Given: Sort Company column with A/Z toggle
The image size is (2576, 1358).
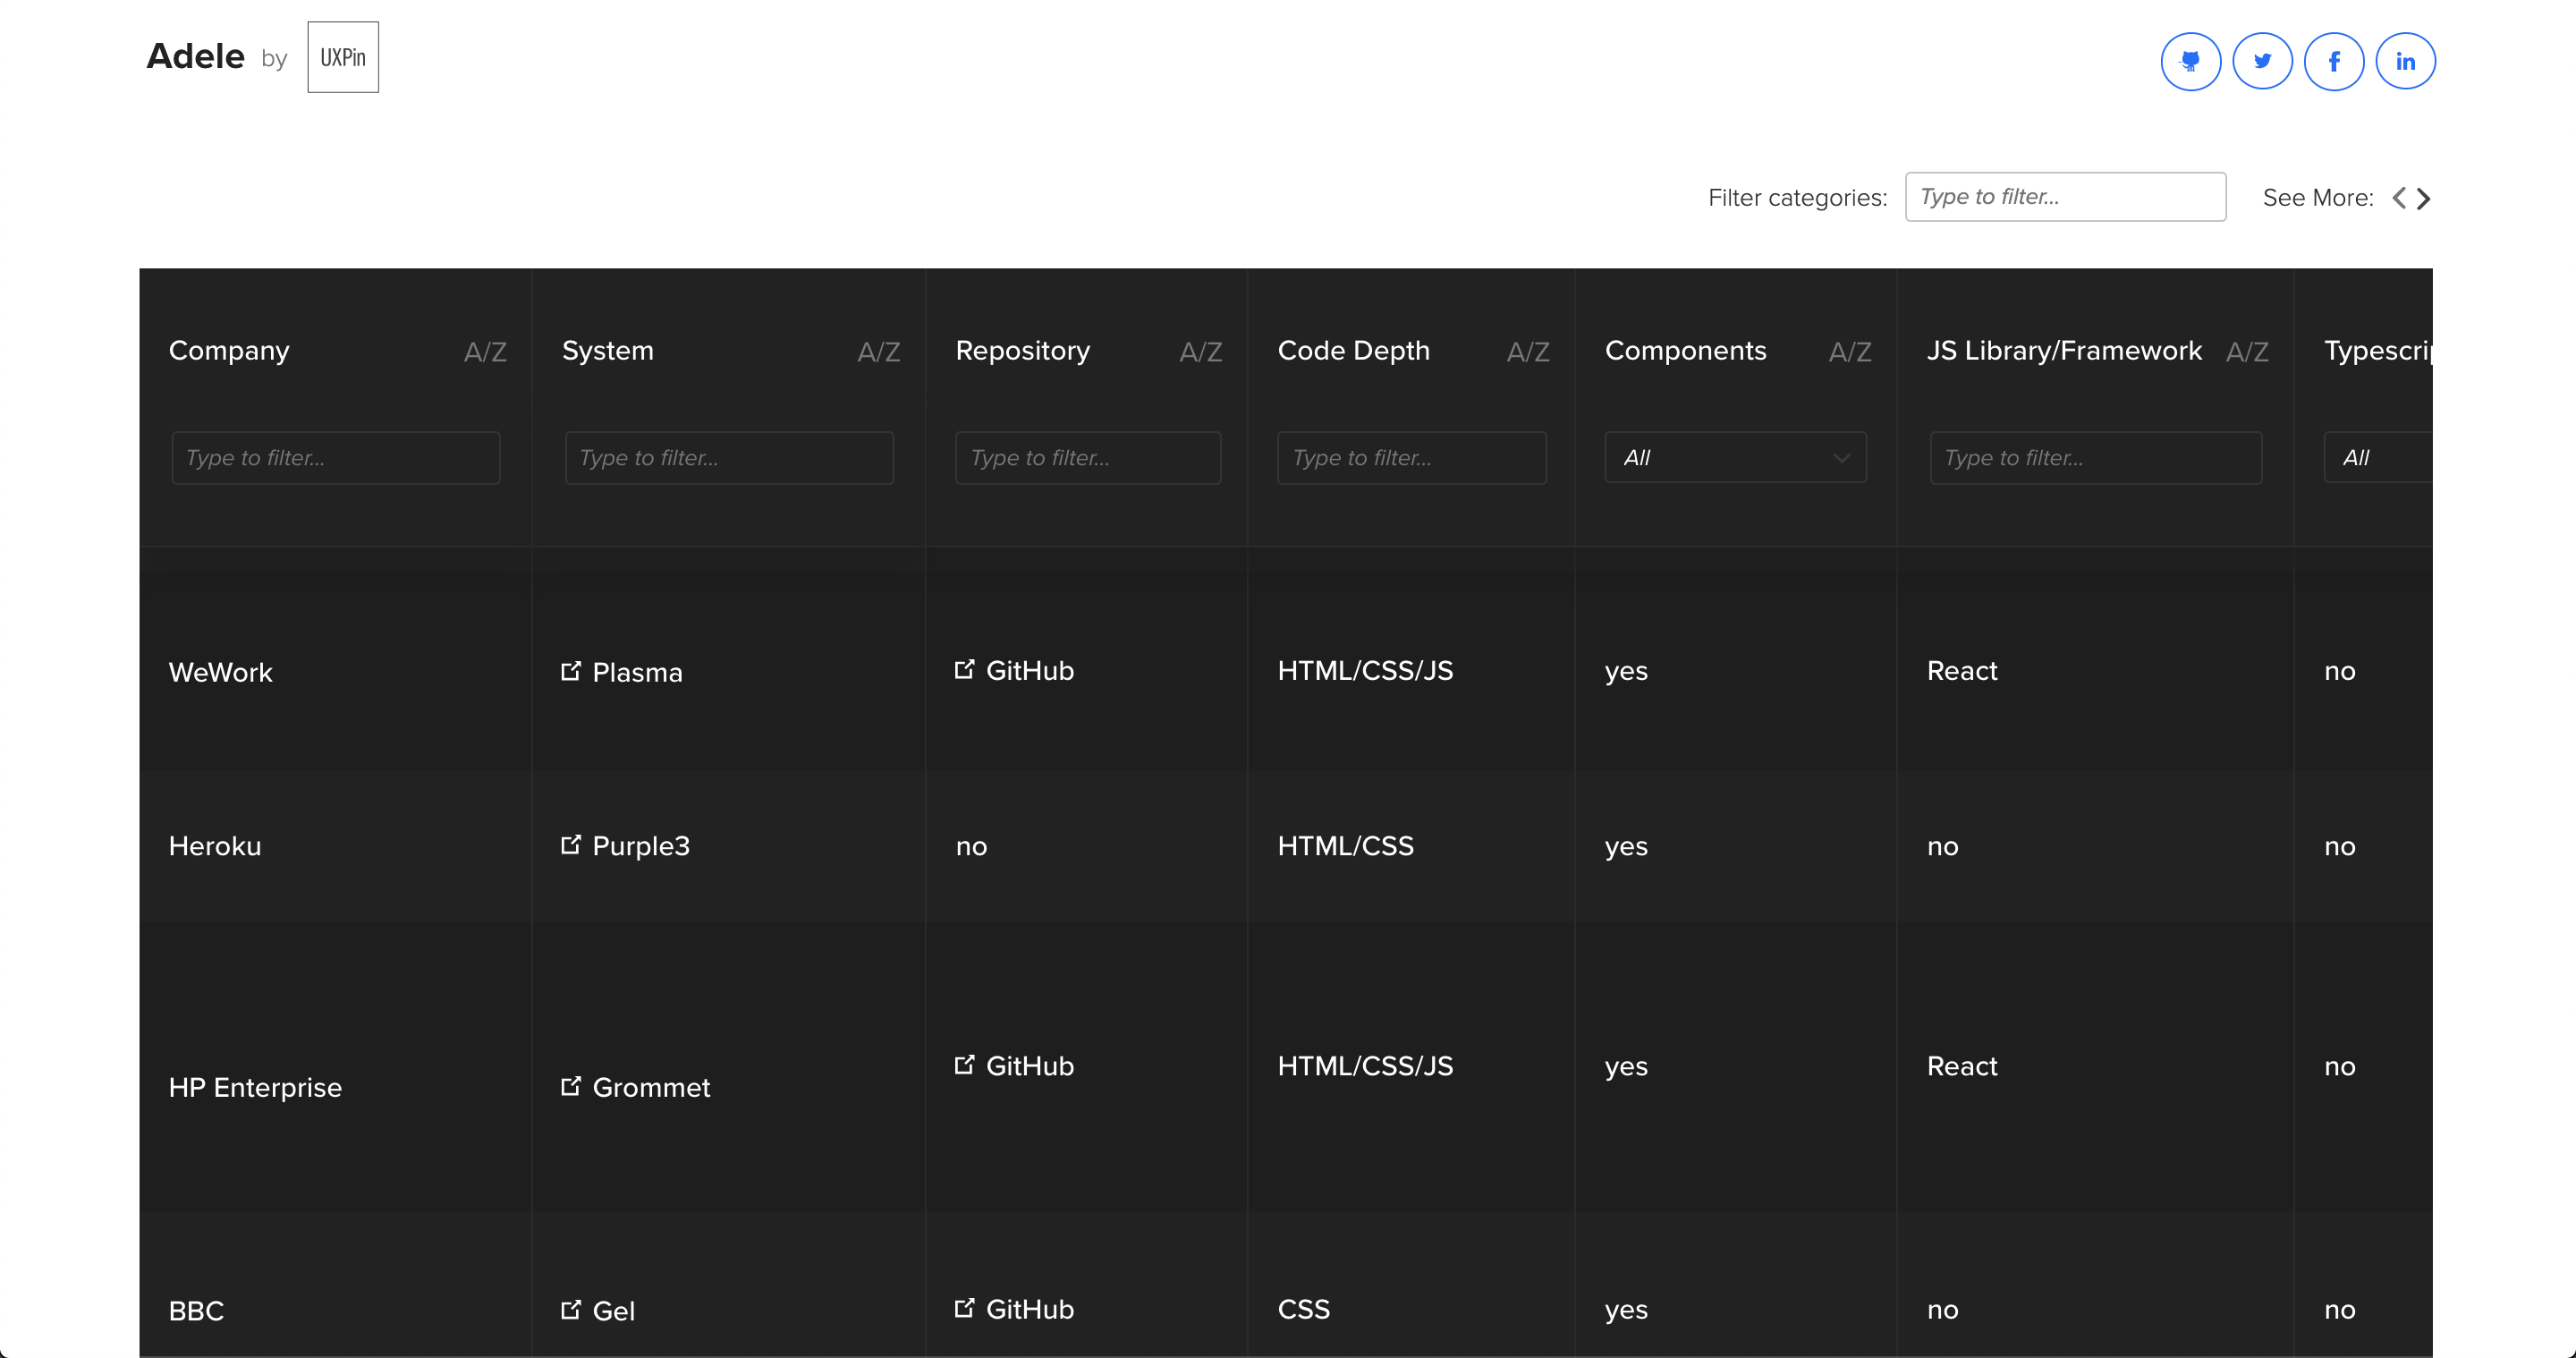Looking at the screenshot, I should point(485,352).
